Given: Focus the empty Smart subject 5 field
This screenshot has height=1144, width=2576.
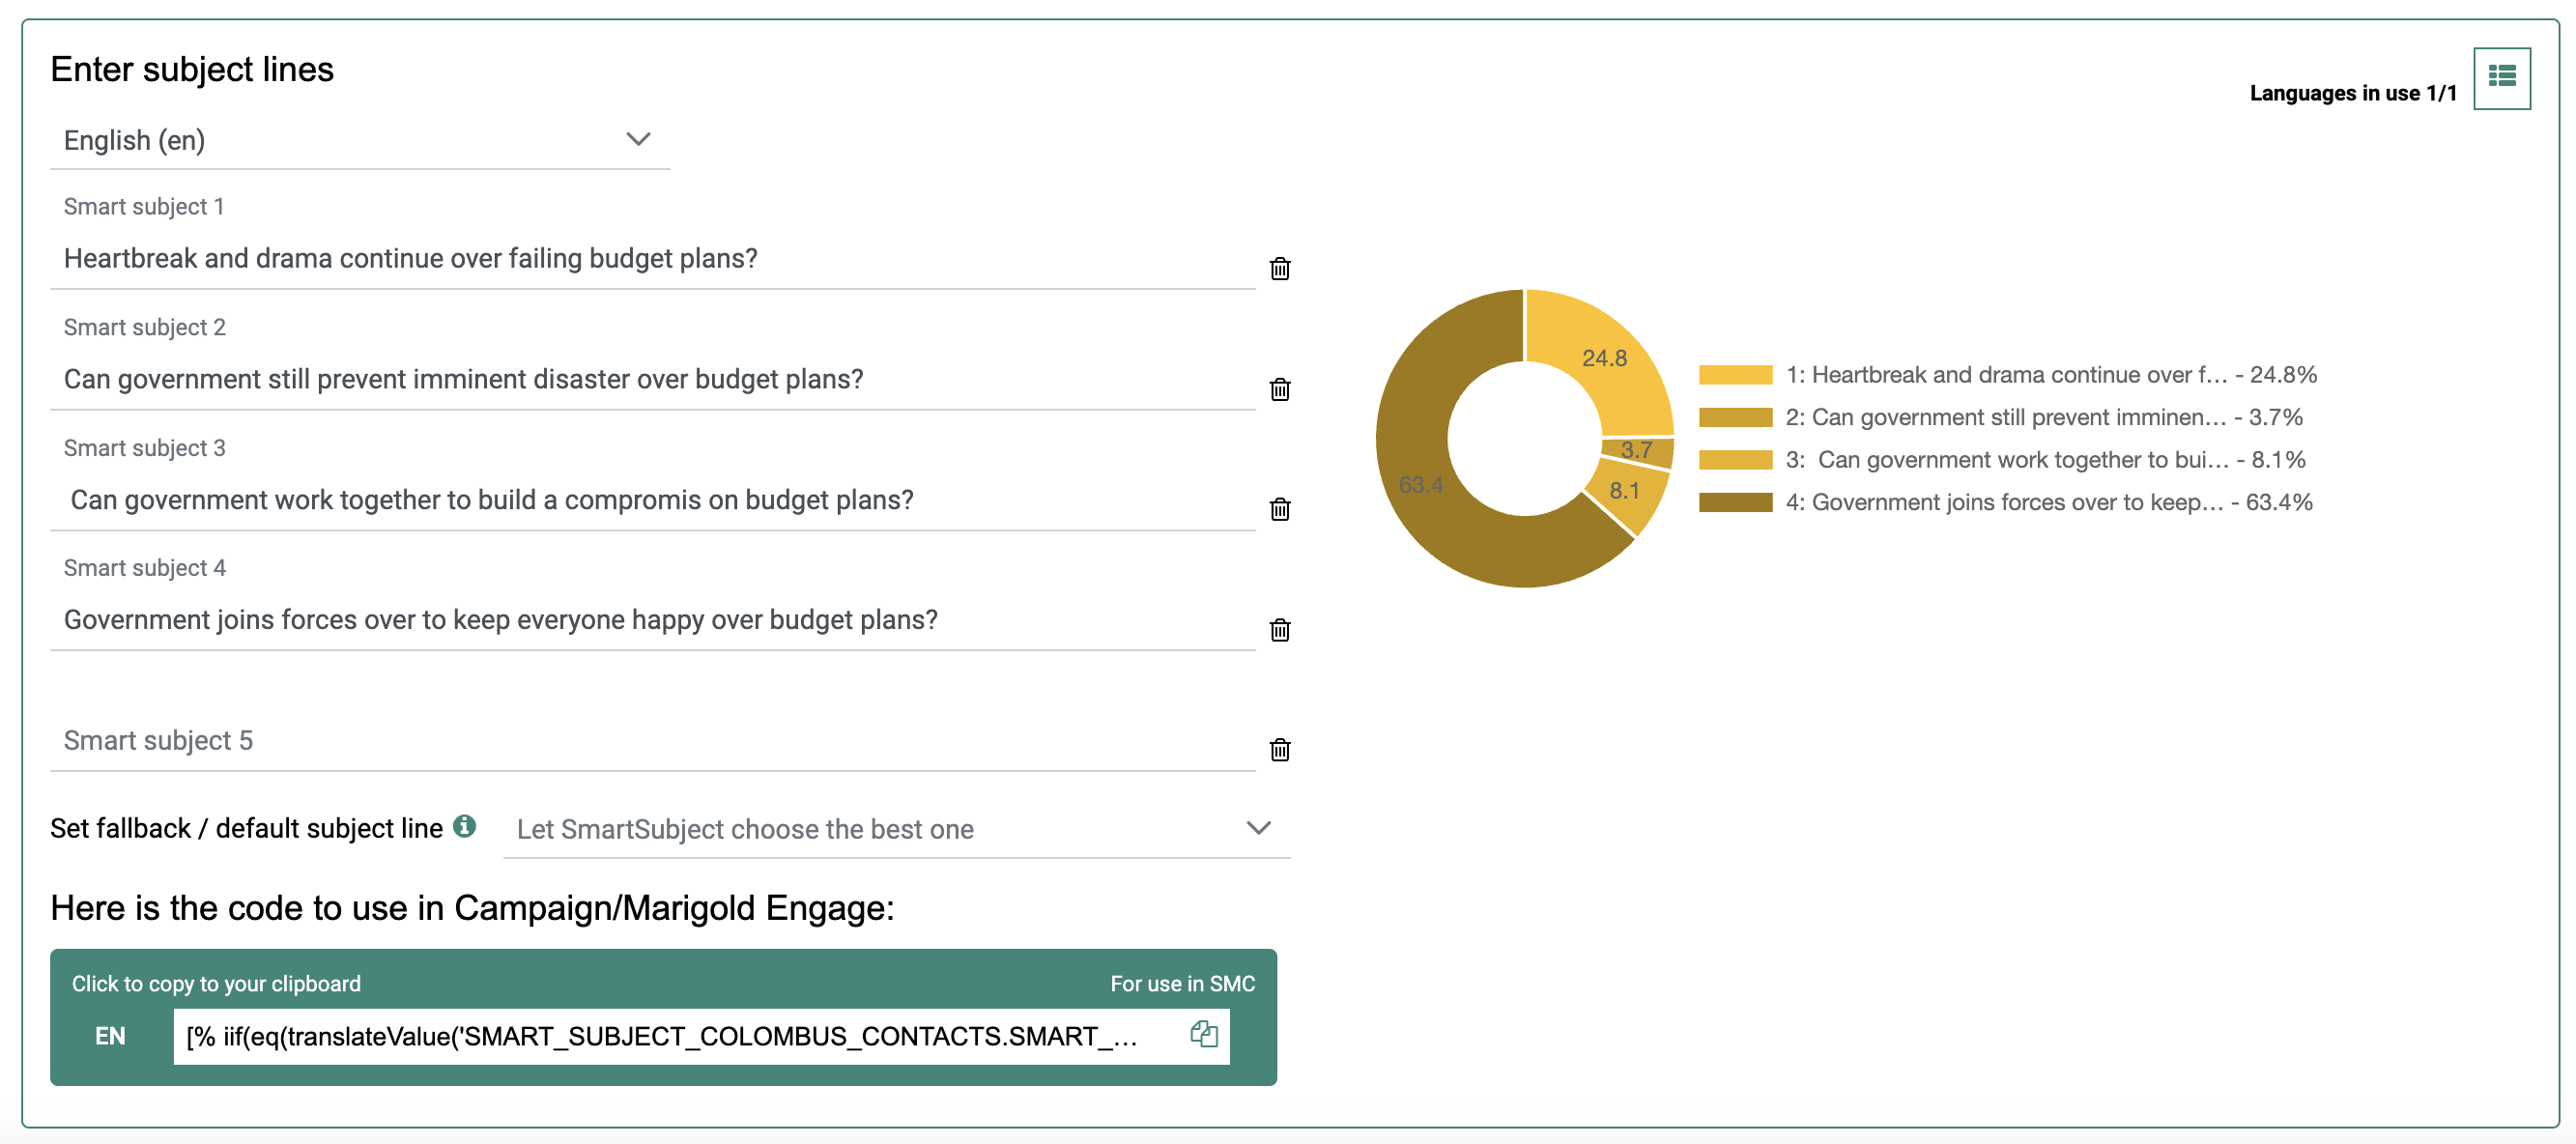Looking at the screenshot, I should tap(652, 741).
